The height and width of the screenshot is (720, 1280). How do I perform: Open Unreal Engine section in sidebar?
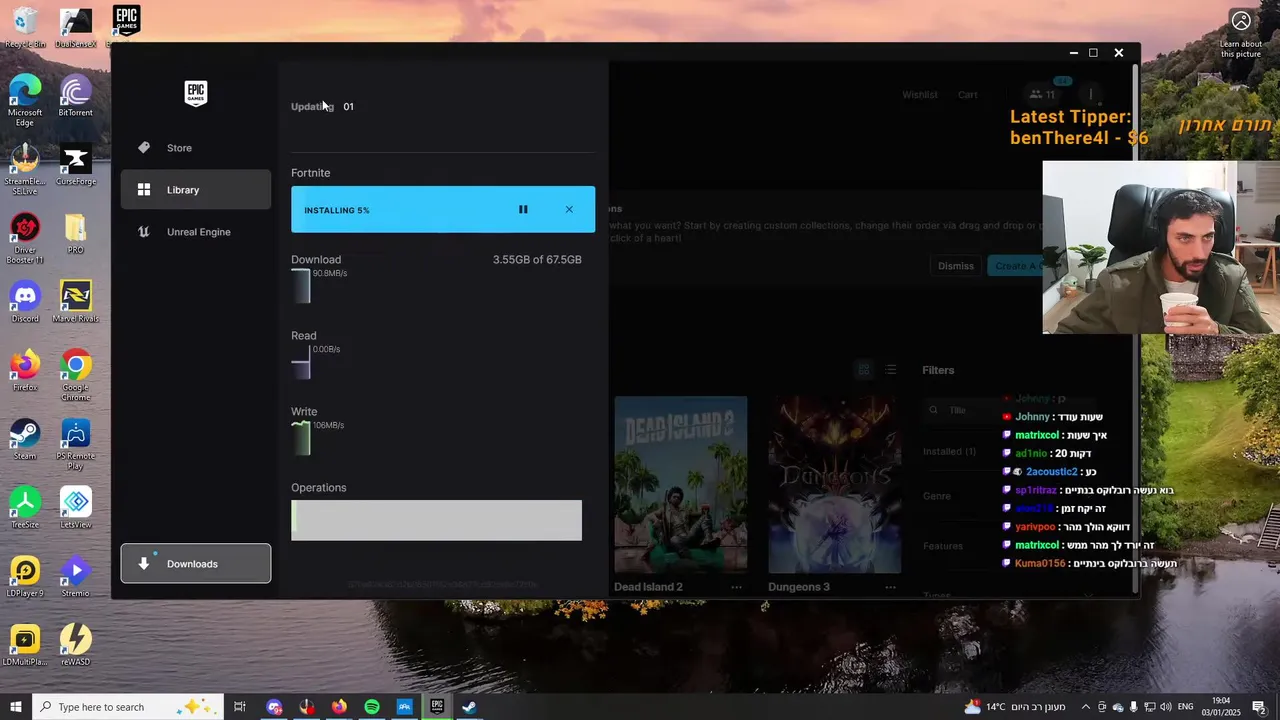pyautogui.click(x=196, y=232)
